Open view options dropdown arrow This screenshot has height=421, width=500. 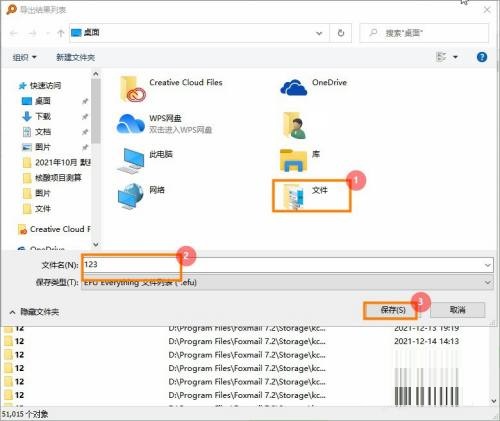point(455,57)
